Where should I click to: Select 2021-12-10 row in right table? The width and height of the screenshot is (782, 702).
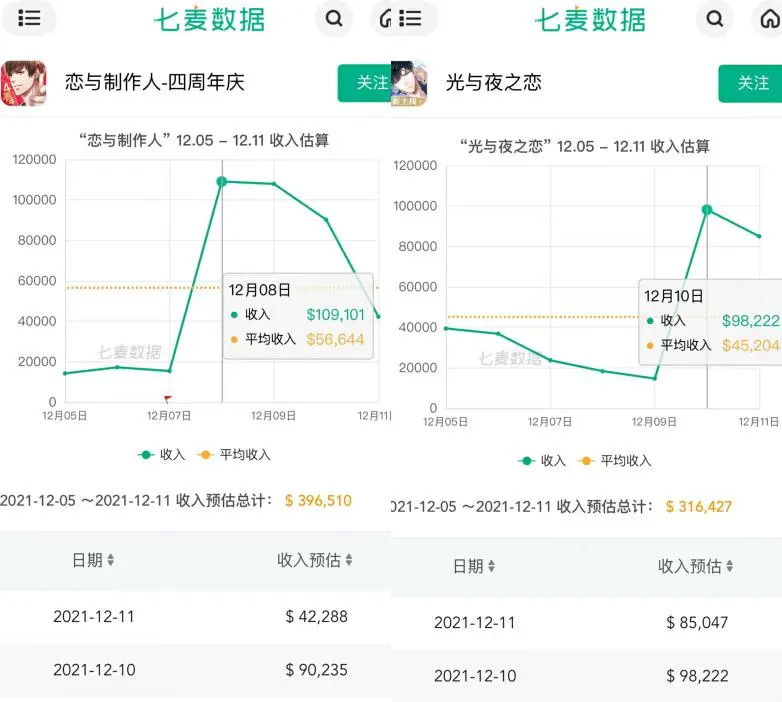(586, 676)
